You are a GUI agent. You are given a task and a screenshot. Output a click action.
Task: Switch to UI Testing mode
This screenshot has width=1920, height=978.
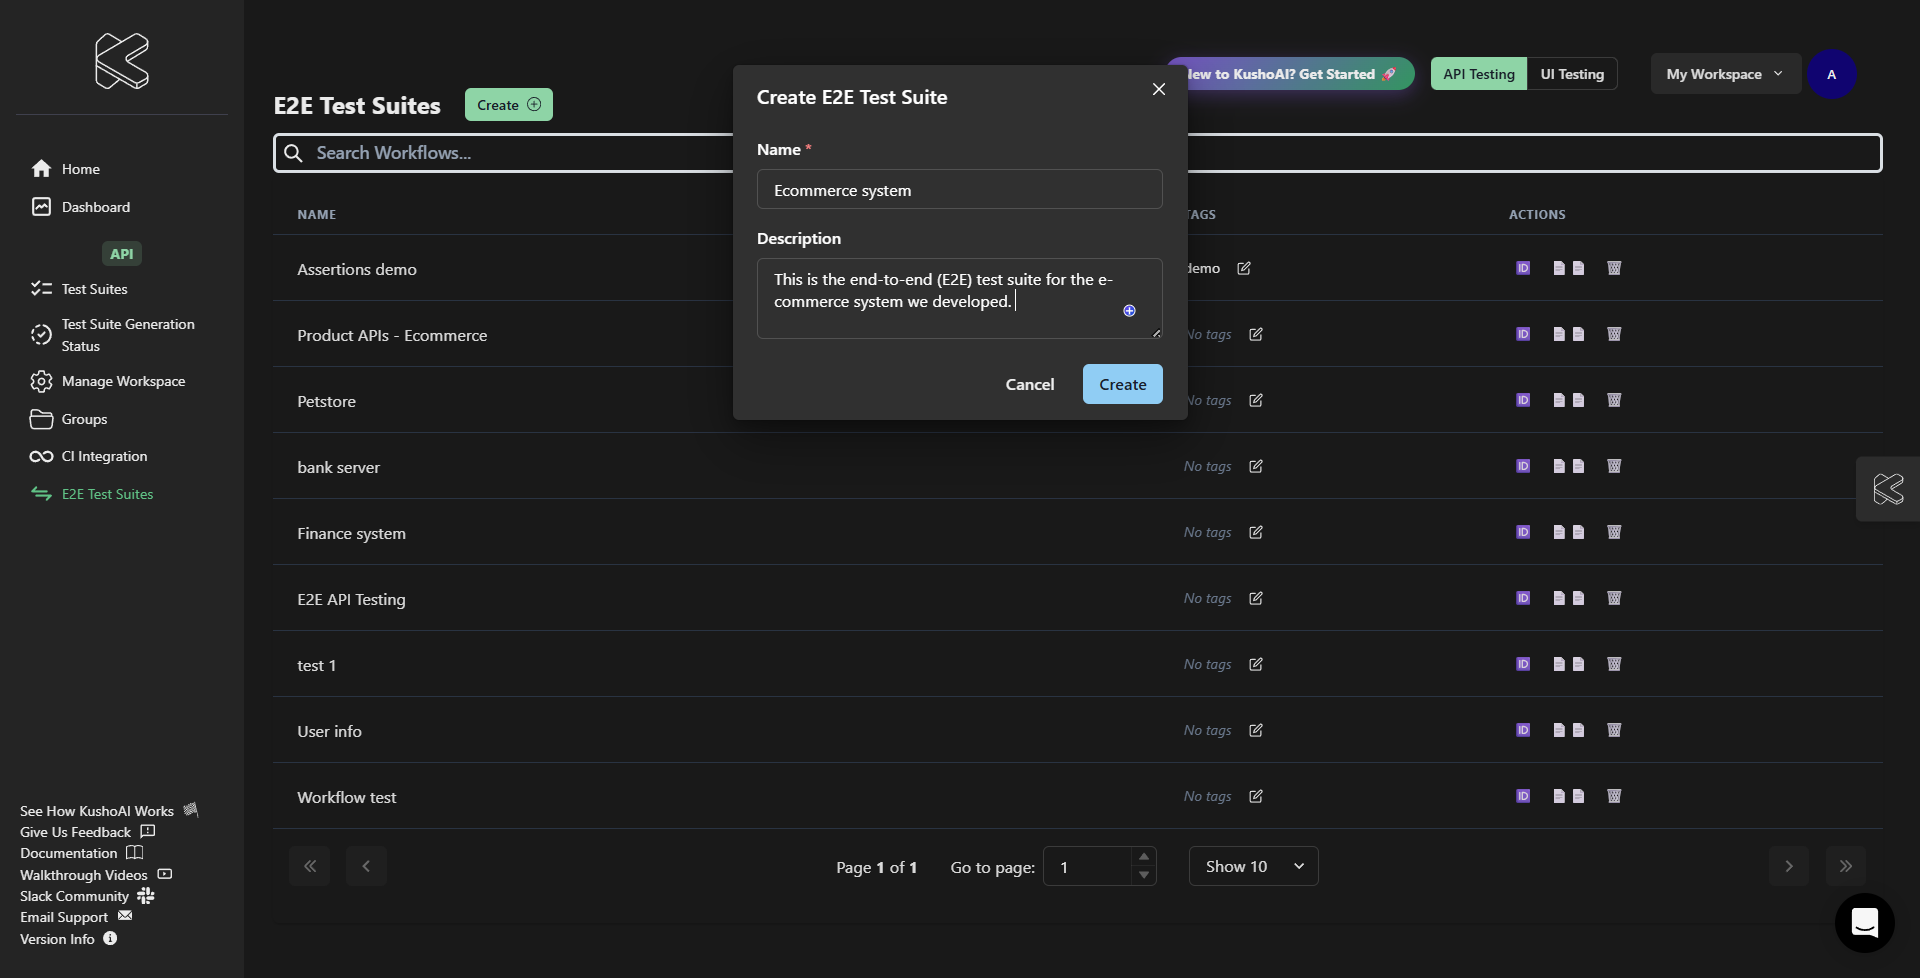(1571, 74)
